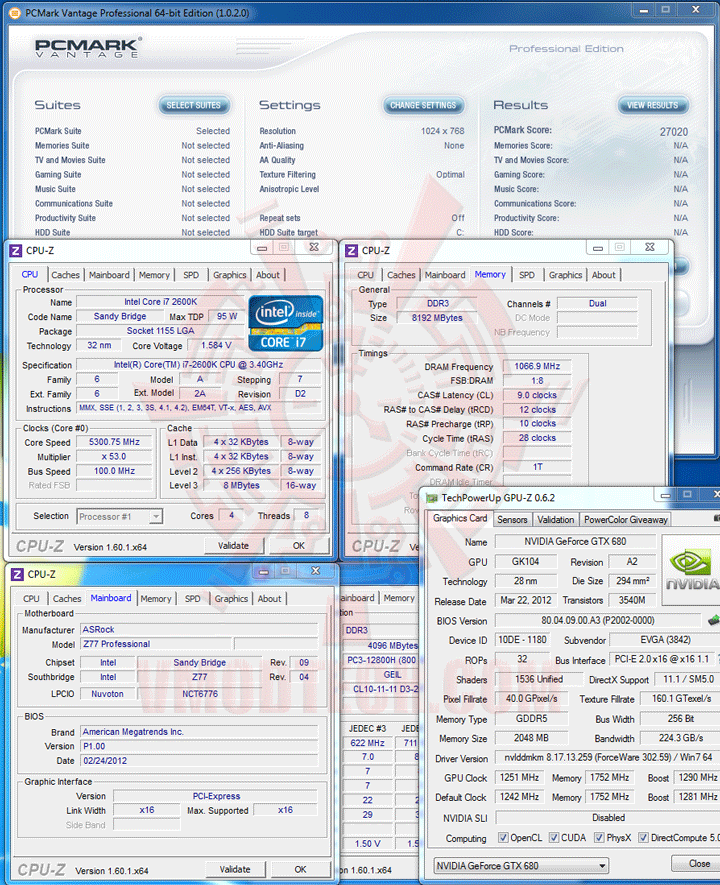Select About tab in Memory CPU-Z window
Screen dimensions: 720x885
click(x=604, y=275)
